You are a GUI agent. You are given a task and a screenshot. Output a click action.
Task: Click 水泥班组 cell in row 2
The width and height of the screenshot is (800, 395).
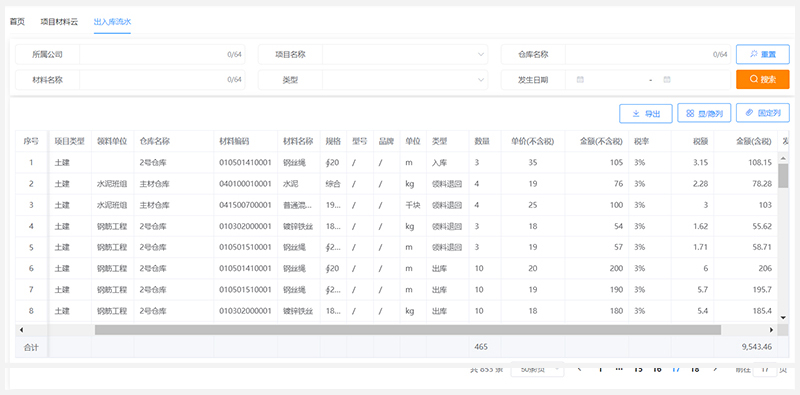click(112, 184)
